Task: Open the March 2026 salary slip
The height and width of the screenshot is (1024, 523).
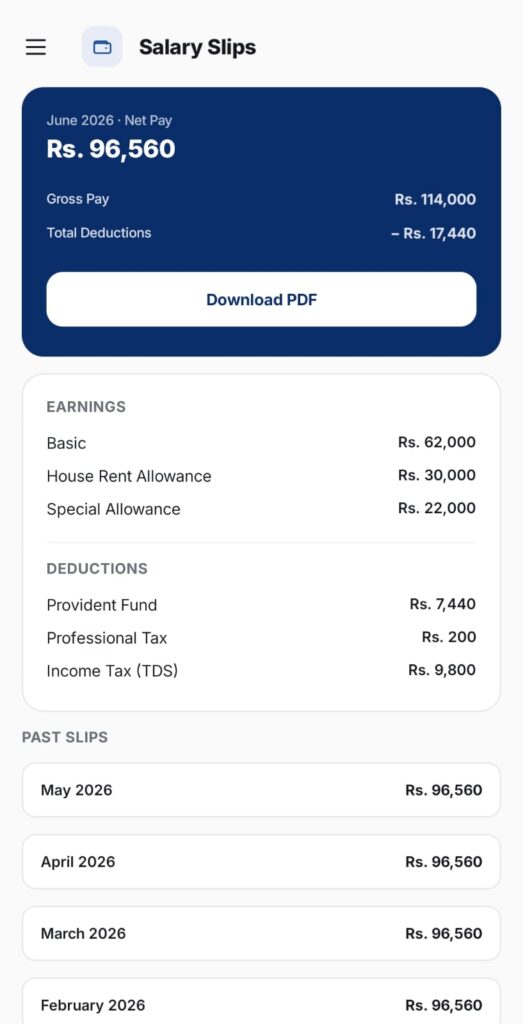Action: (261, 934)
